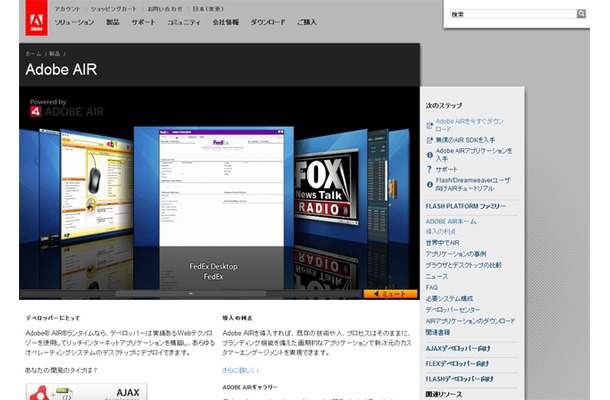
Task: Click the carousel scroll bar below showcase
Action: [x=191, y=294]
